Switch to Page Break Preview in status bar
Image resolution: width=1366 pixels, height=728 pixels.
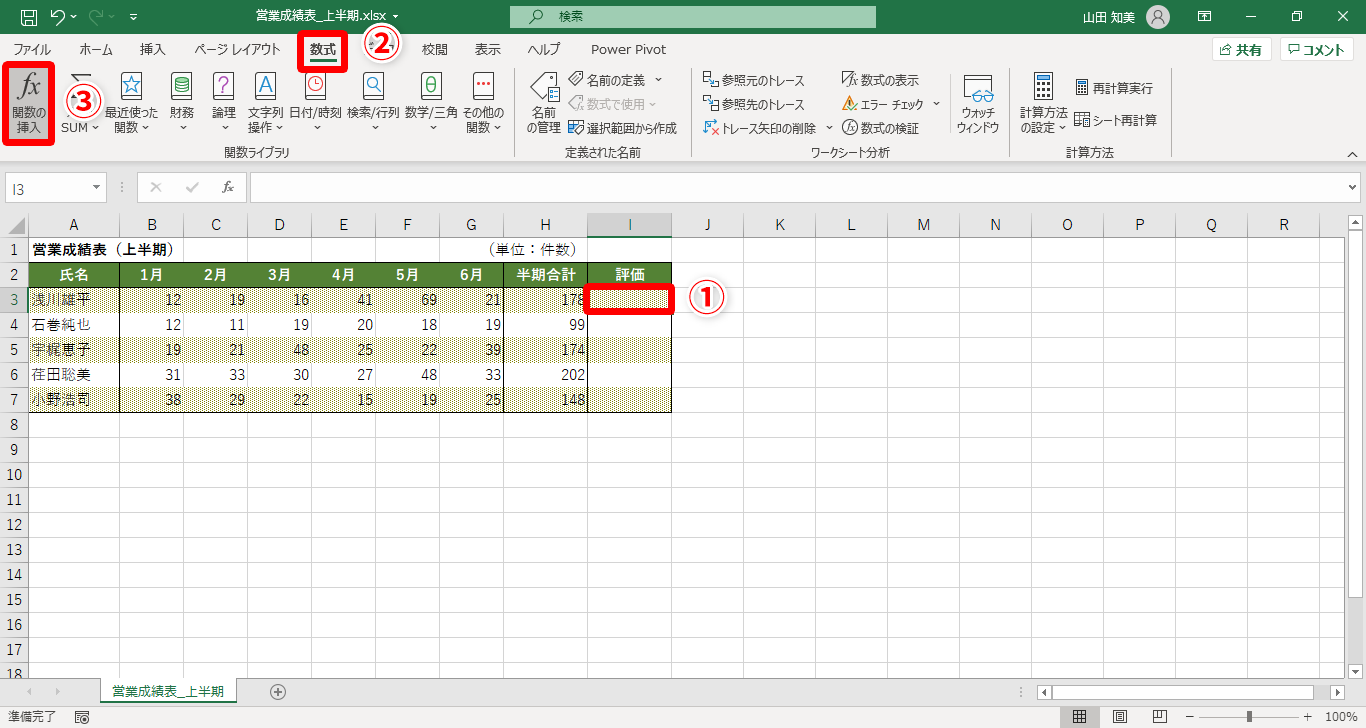pos(1161,717)
